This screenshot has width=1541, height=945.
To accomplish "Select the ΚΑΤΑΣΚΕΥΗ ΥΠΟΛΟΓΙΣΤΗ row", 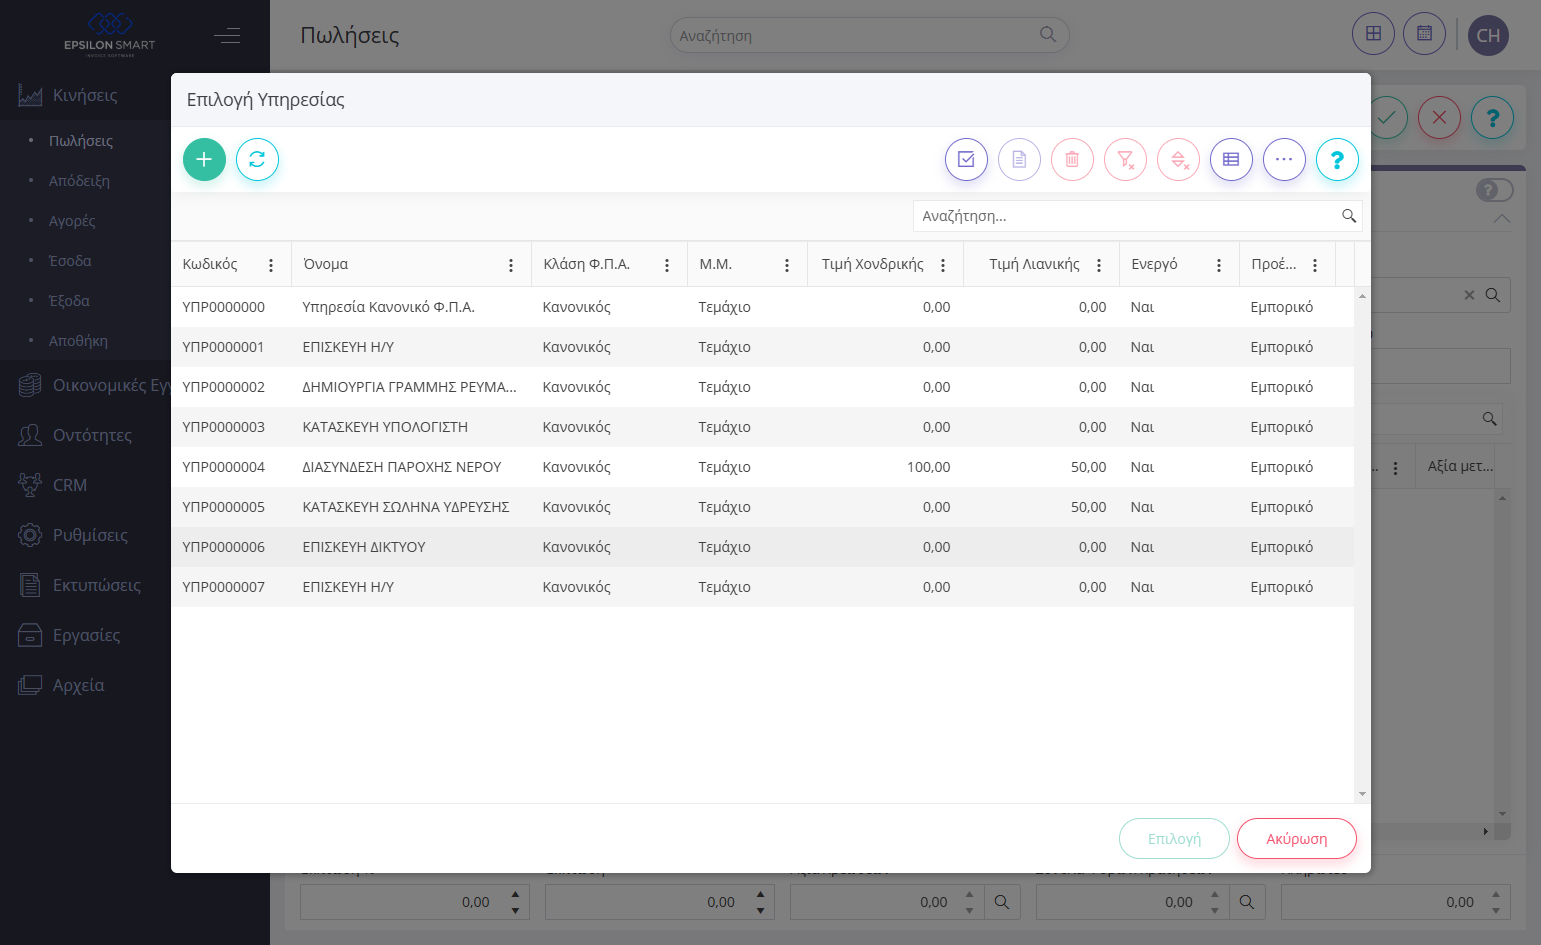I will click(762, 427).
